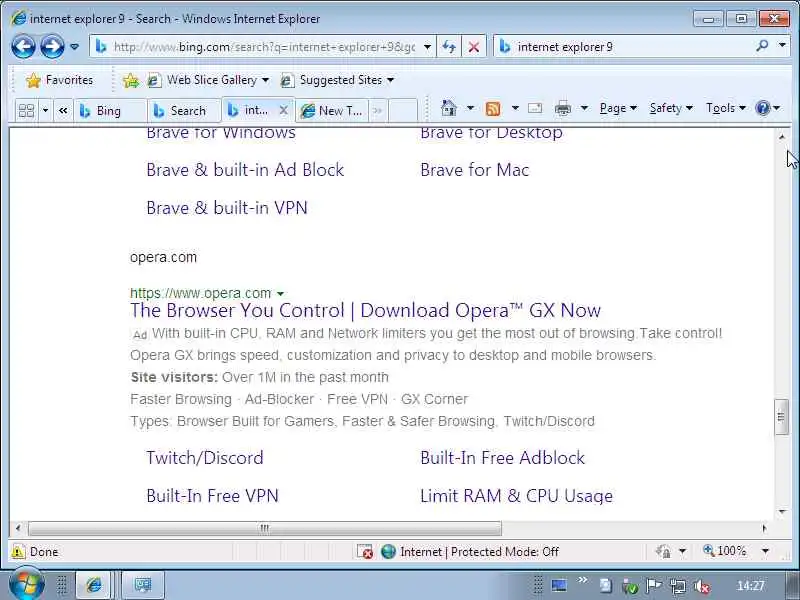Click the Read Mail envelope icon
800x600 pixels.
coord(535,108)
